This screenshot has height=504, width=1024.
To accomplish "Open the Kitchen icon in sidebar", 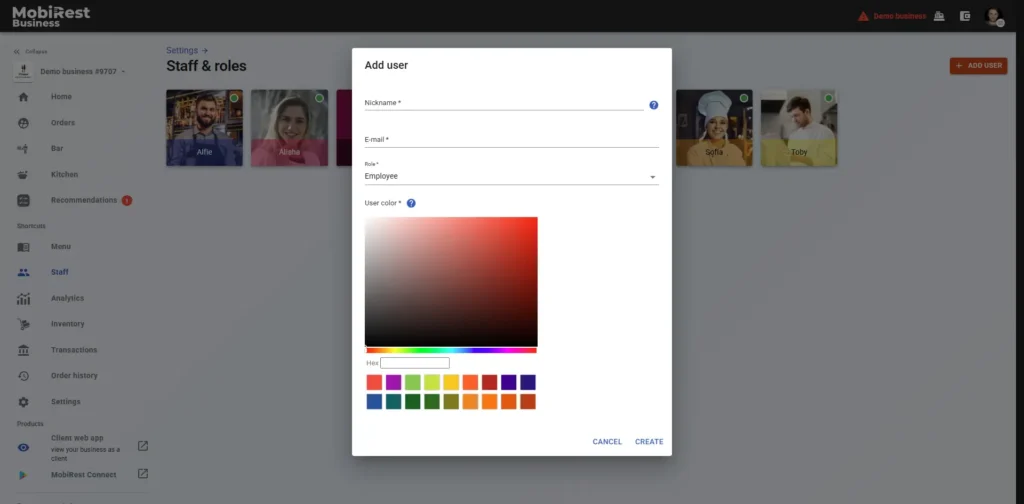I will pyautogui.click(x=23, y=174).
